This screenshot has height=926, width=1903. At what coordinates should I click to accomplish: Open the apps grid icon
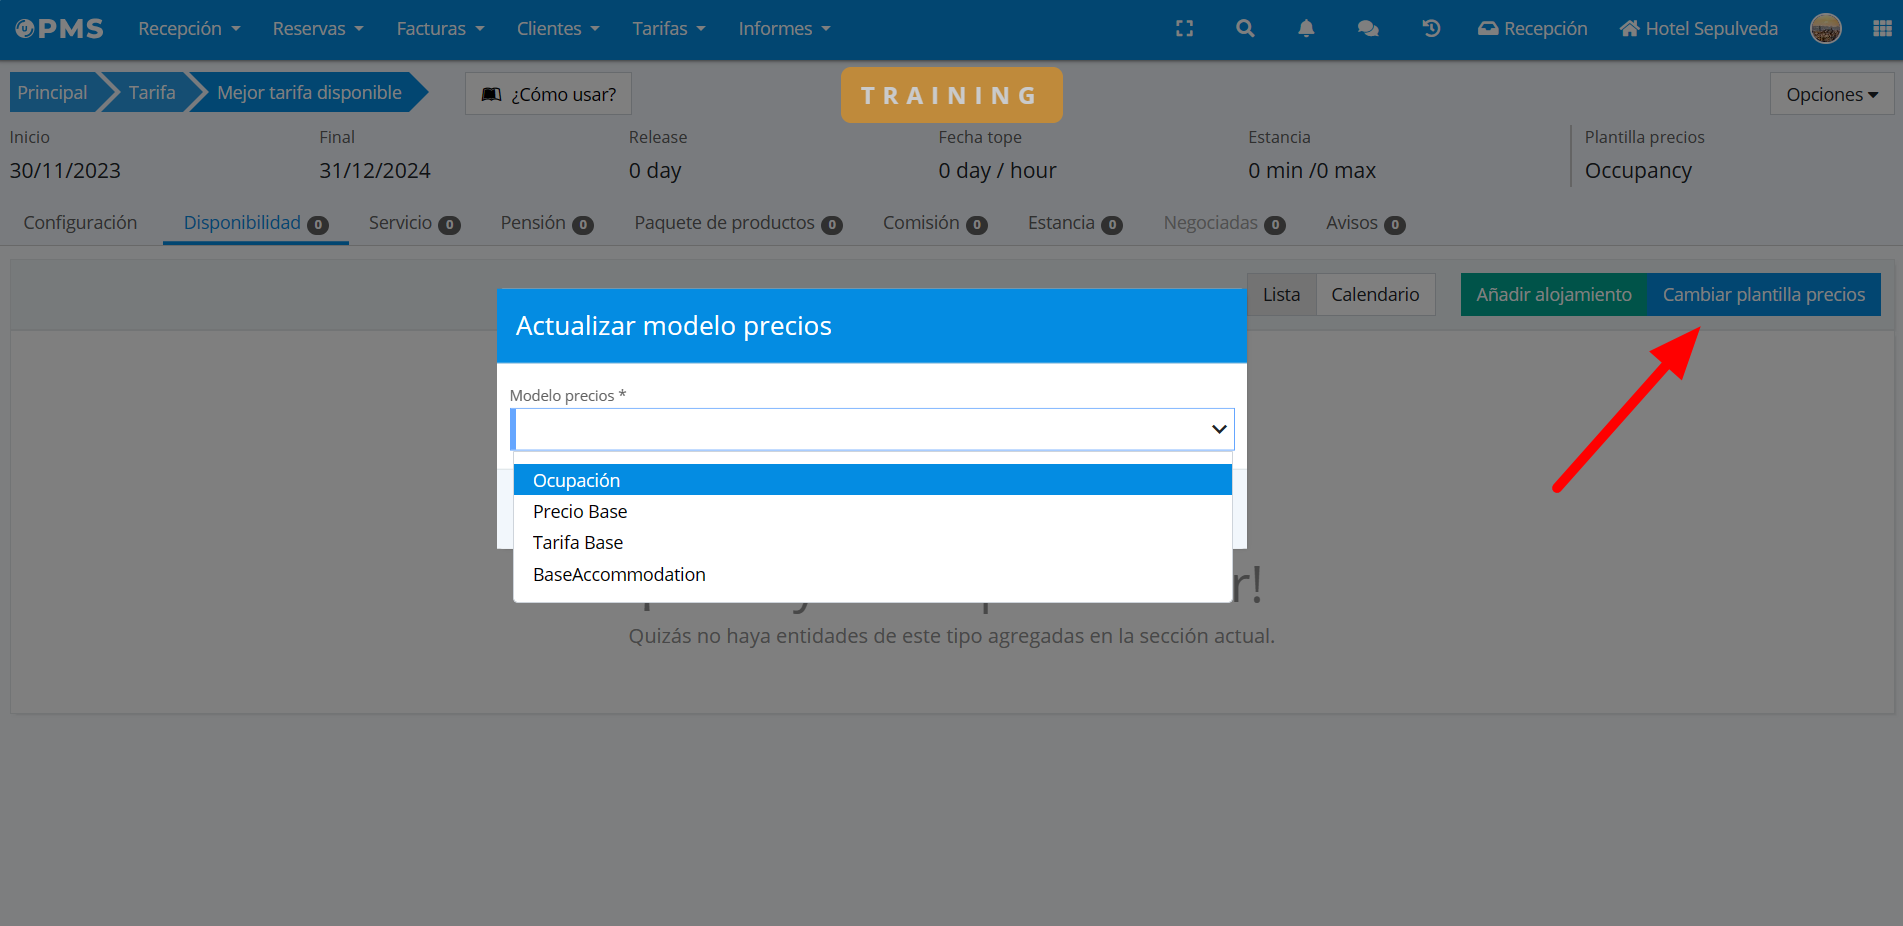click(x=1882, y=29)
